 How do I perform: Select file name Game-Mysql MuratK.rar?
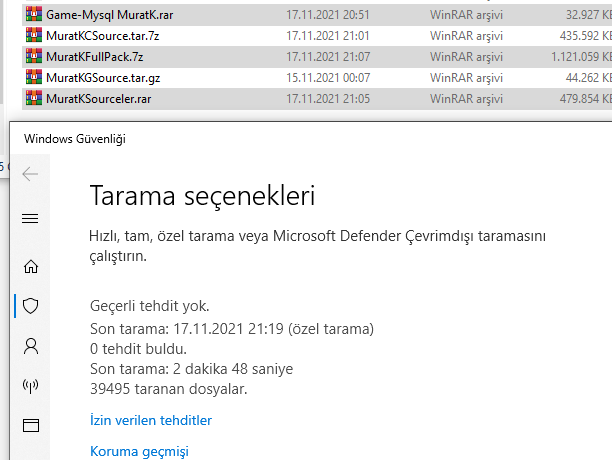[109, 15]
